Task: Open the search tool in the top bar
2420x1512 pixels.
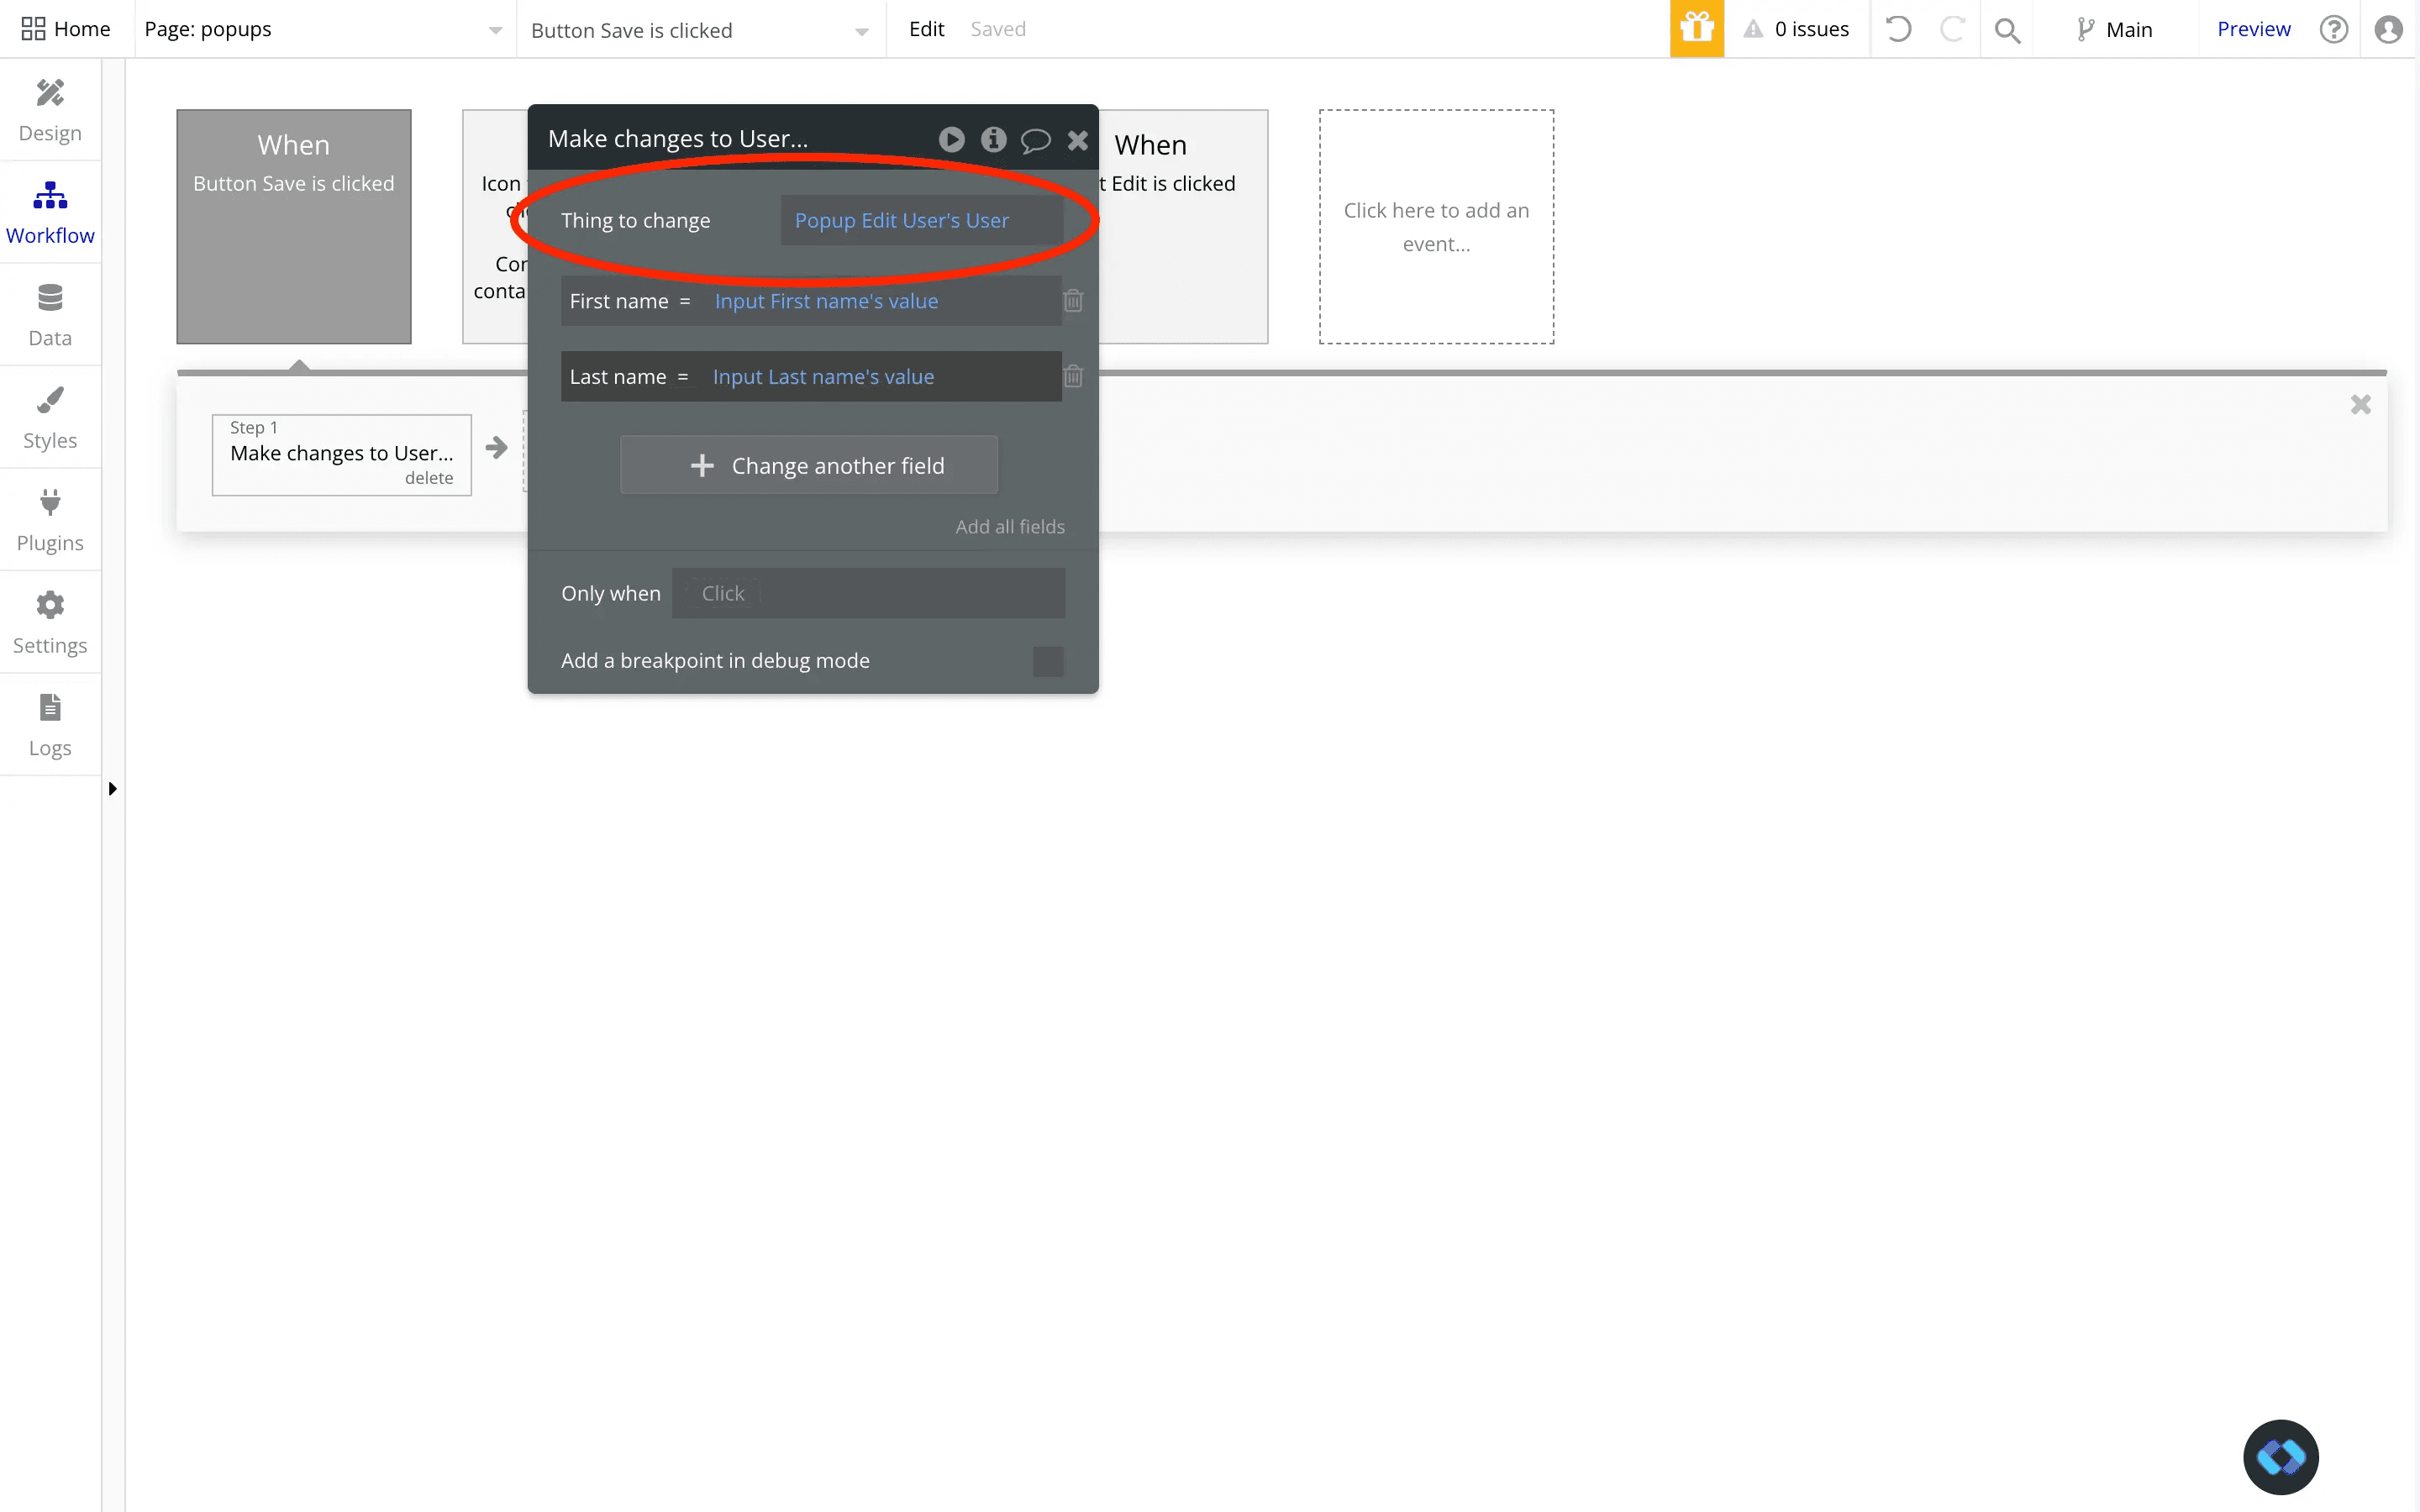Action: [2008, 29]
